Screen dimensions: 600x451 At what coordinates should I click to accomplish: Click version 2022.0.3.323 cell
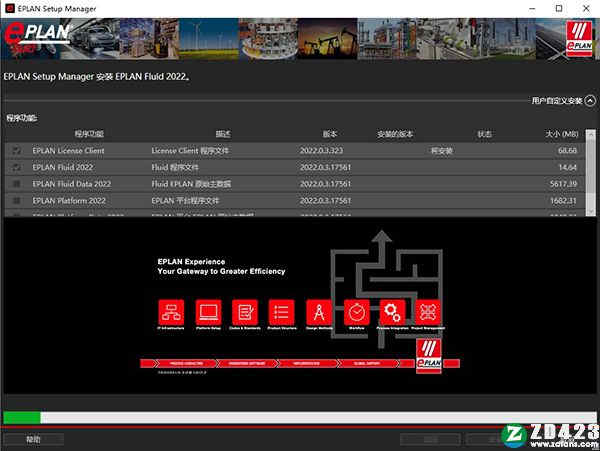click(x=321, y=151)
